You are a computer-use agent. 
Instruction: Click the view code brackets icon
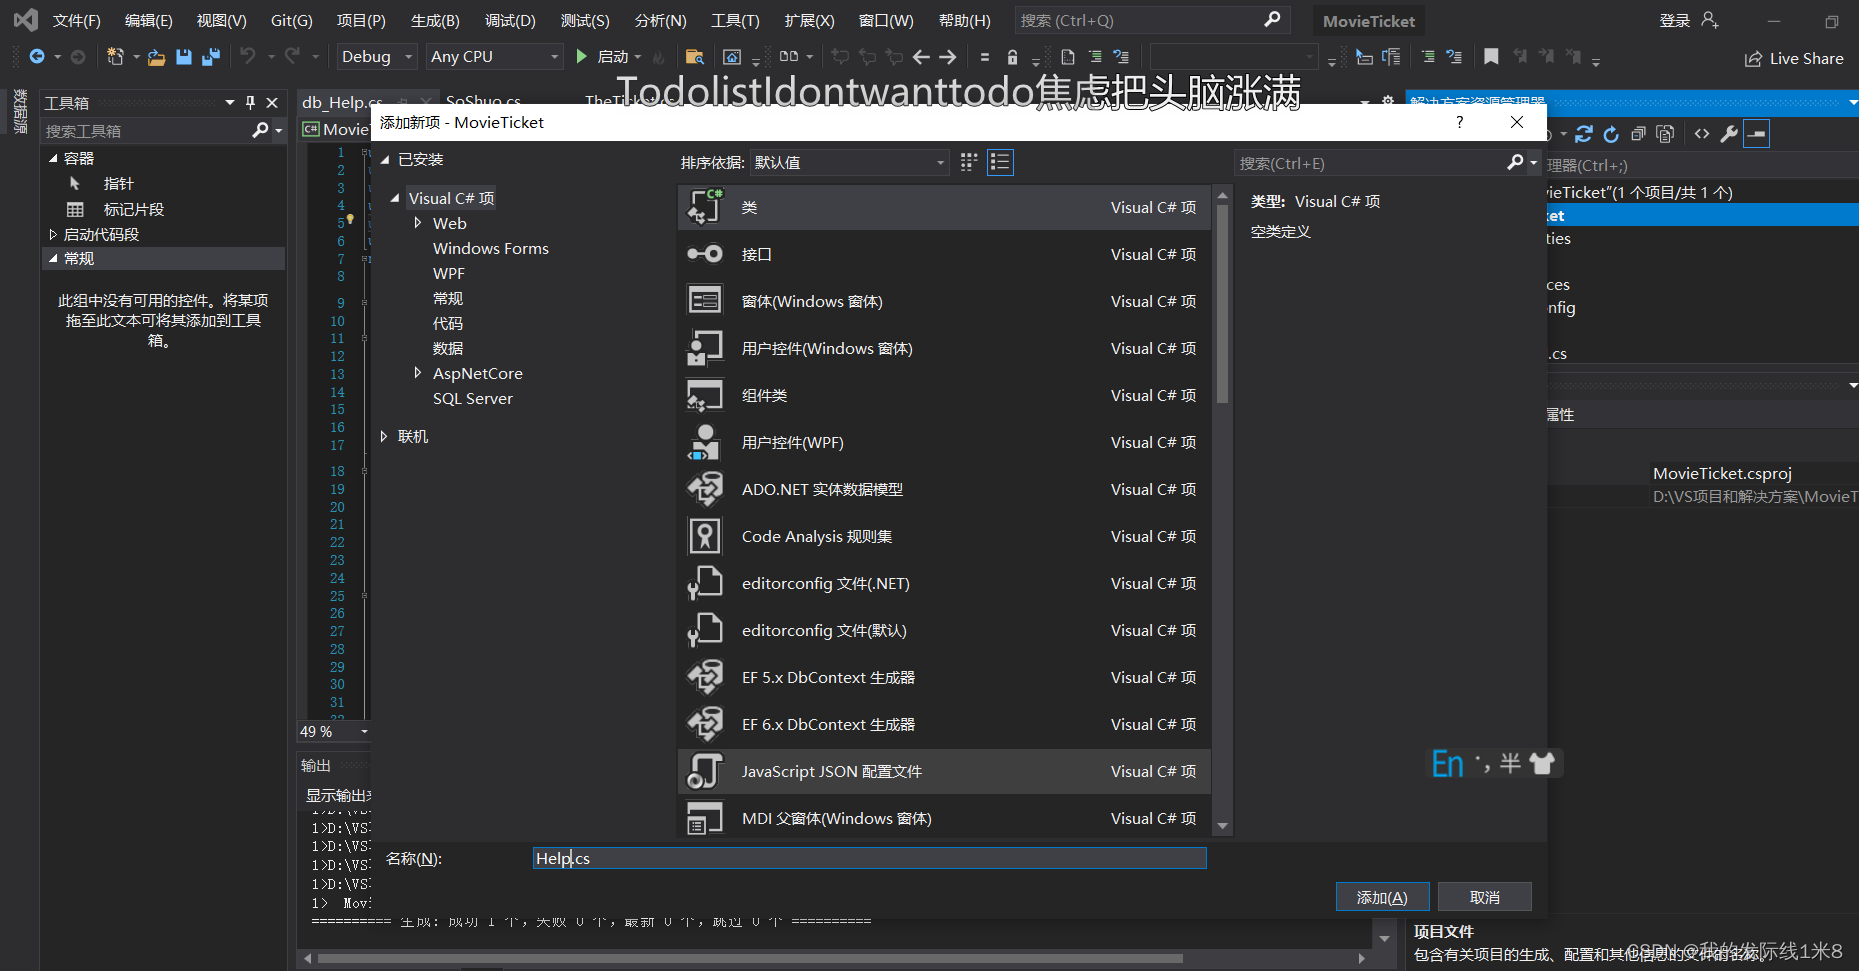1702,134
